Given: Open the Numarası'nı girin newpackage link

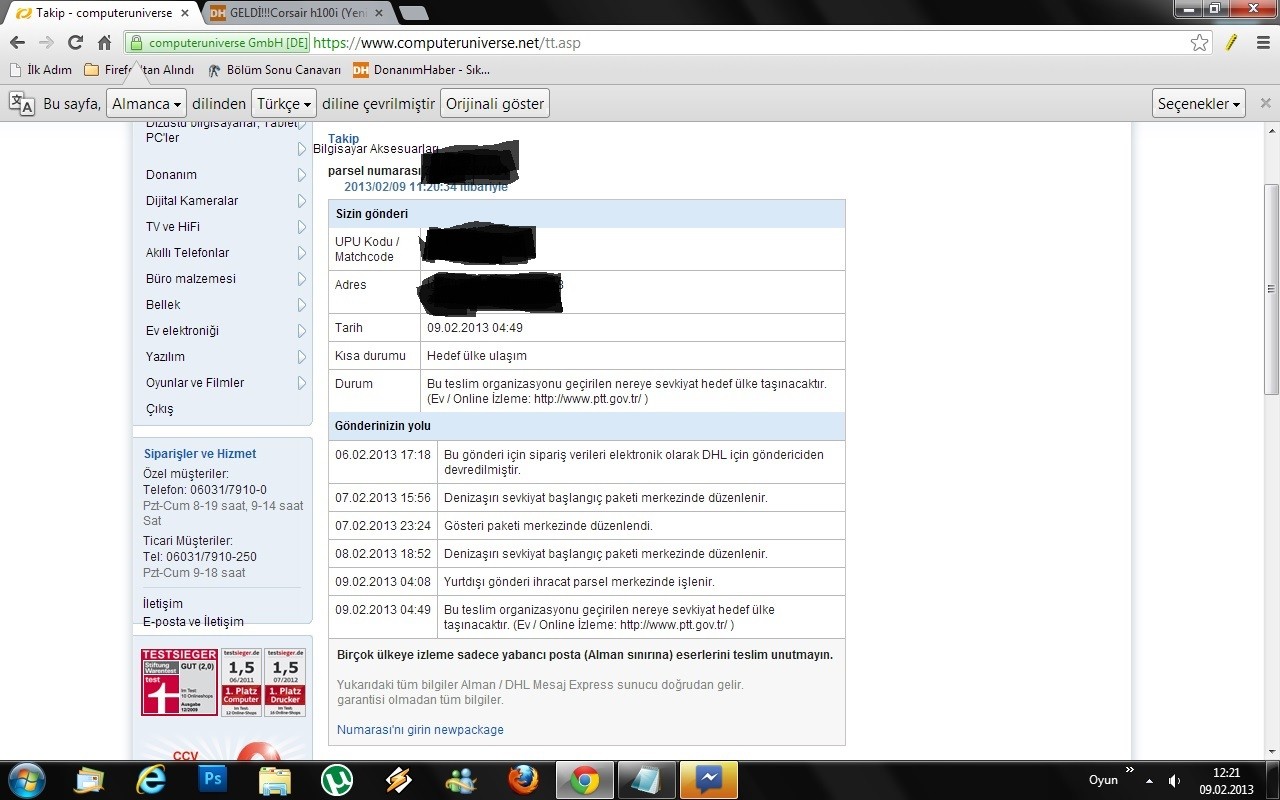Looking at the screenshot, I should 420,730.
